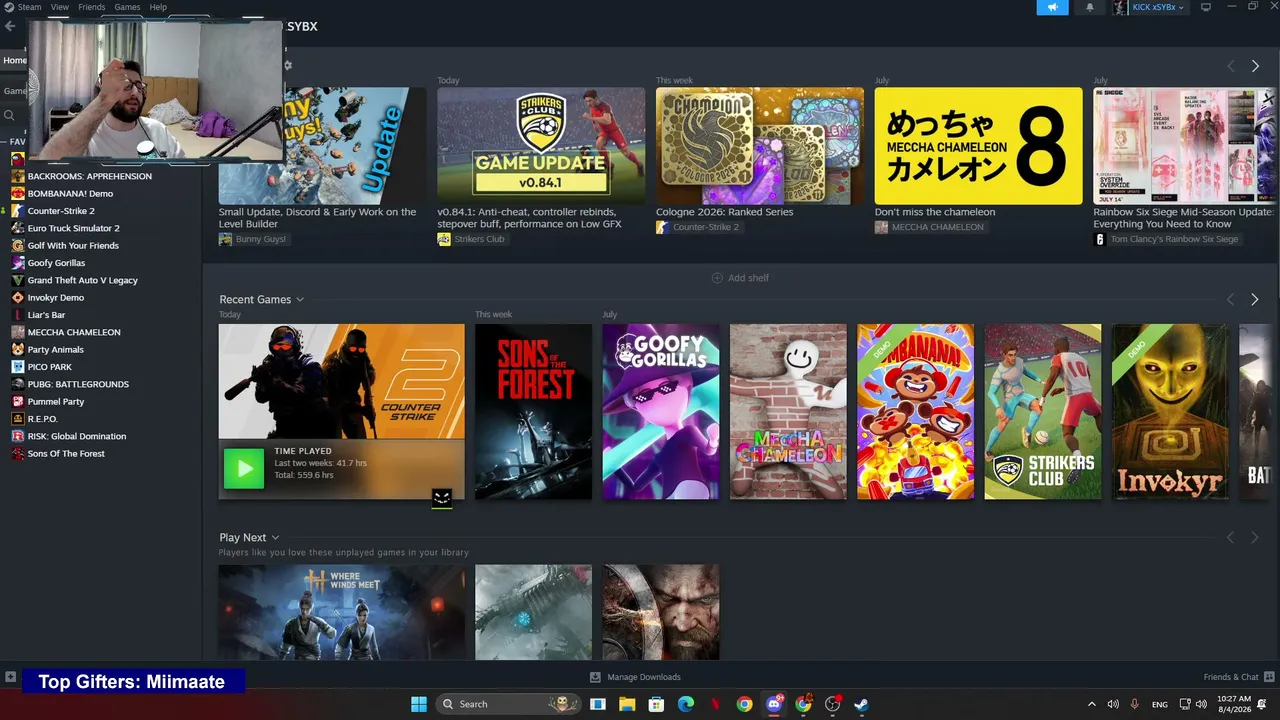Select PUBG: BATTLEGROUNDS in library list
Screen dimensions: 1280x720
tap(78, 384)
